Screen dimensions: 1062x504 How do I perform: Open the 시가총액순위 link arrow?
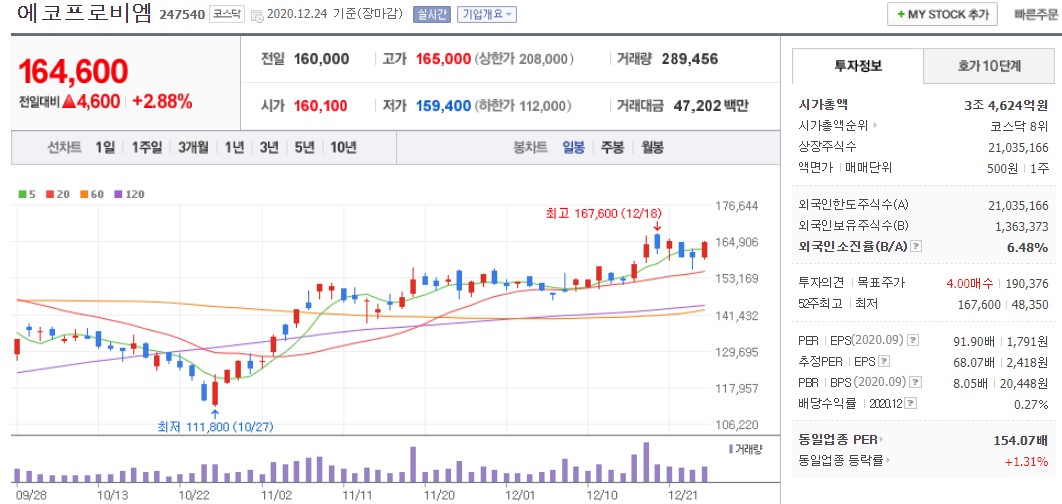[874, 125]
